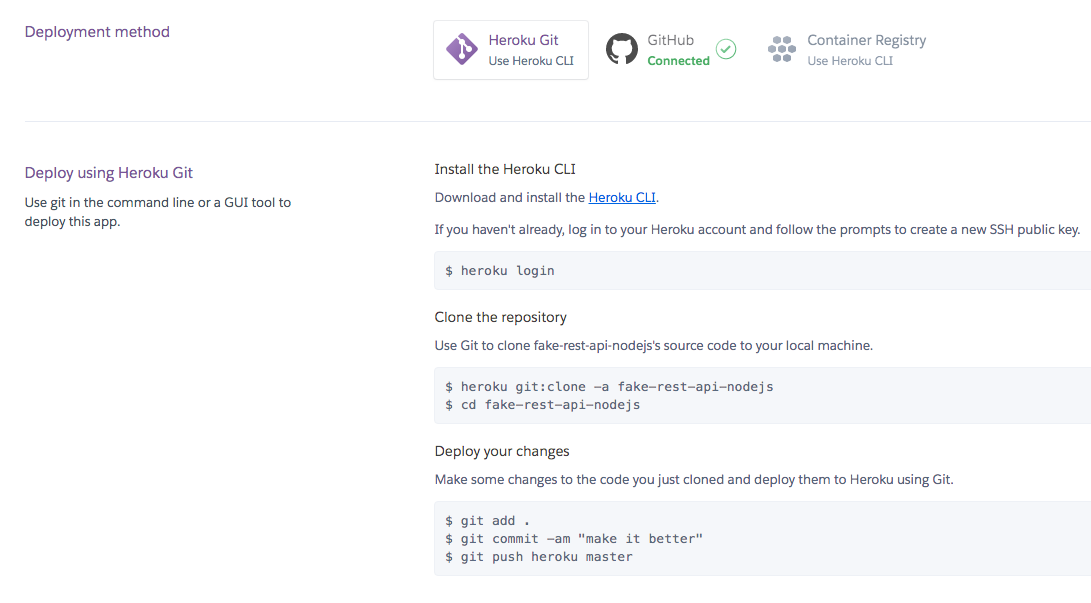
Task: Click the 'git commit -am "make it better"' line
Action: [582, 539]
